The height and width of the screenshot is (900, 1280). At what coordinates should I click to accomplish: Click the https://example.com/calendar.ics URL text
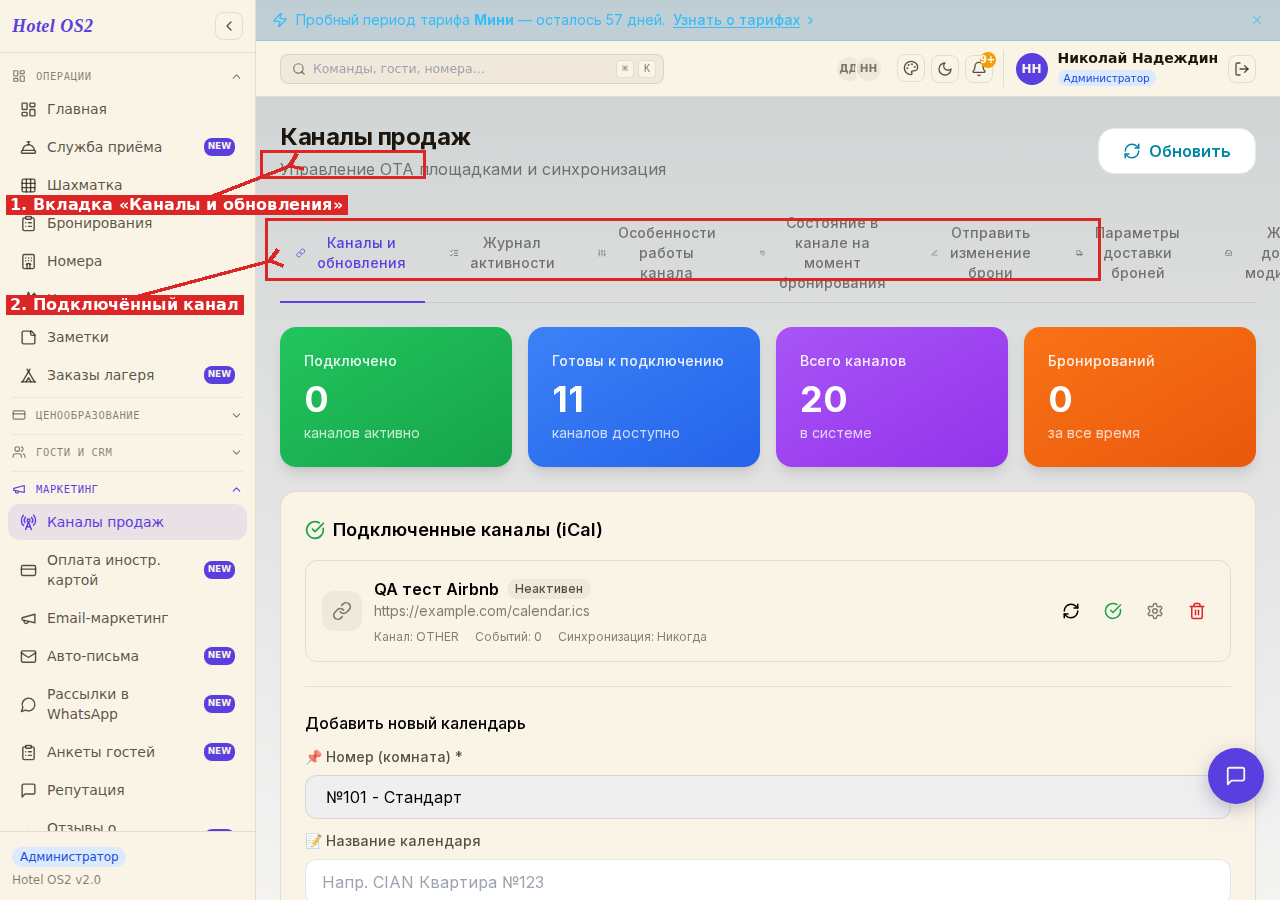pyautogui.click(x=482, y=611)
